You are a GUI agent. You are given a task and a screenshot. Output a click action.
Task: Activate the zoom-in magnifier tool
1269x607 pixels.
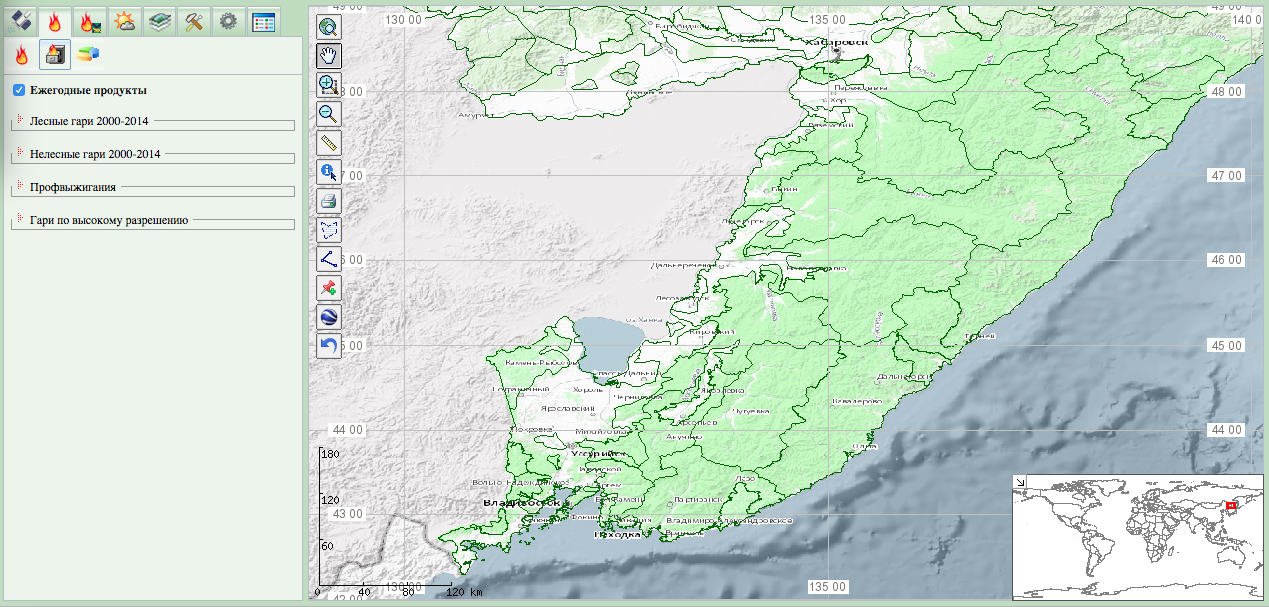tap(329, 85)
